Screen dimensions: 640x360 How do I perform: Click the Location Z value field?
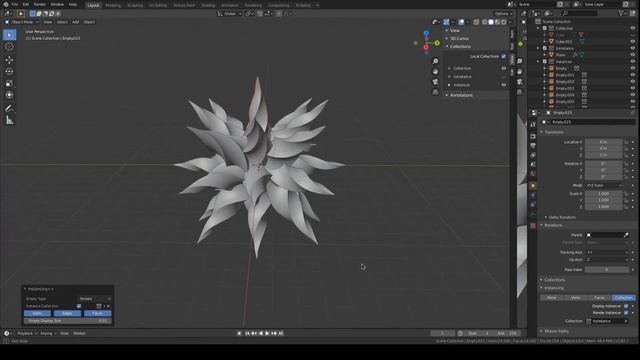pos(603,155)
